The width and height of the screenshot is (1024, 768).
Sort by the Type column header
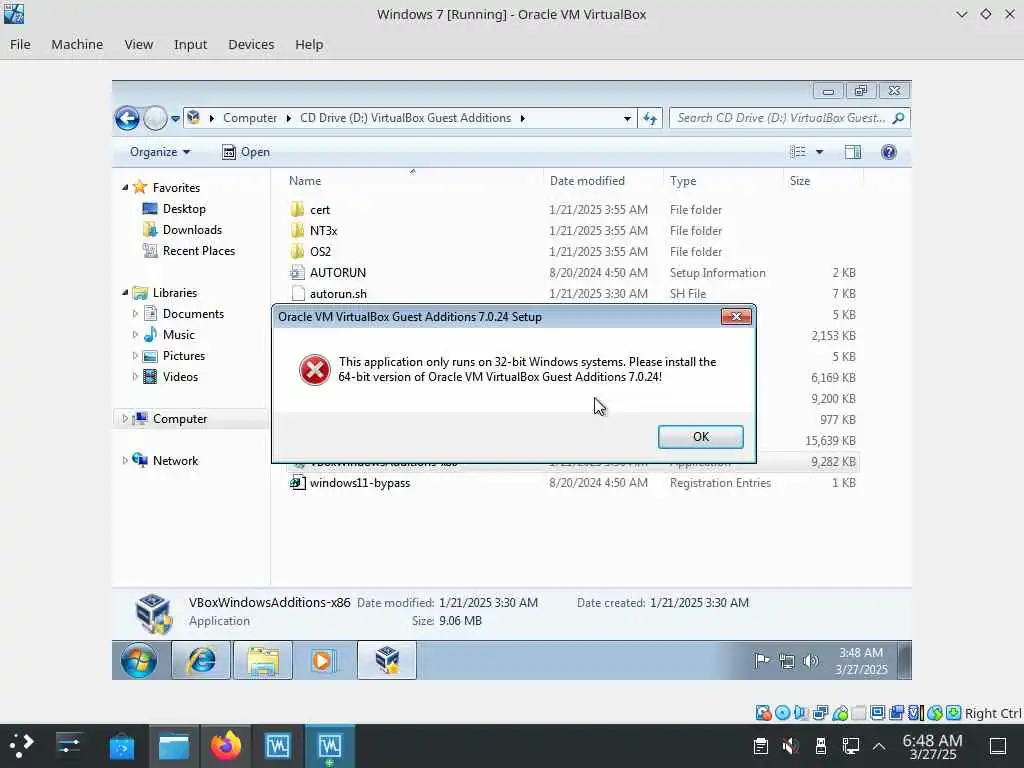[723, 181]
